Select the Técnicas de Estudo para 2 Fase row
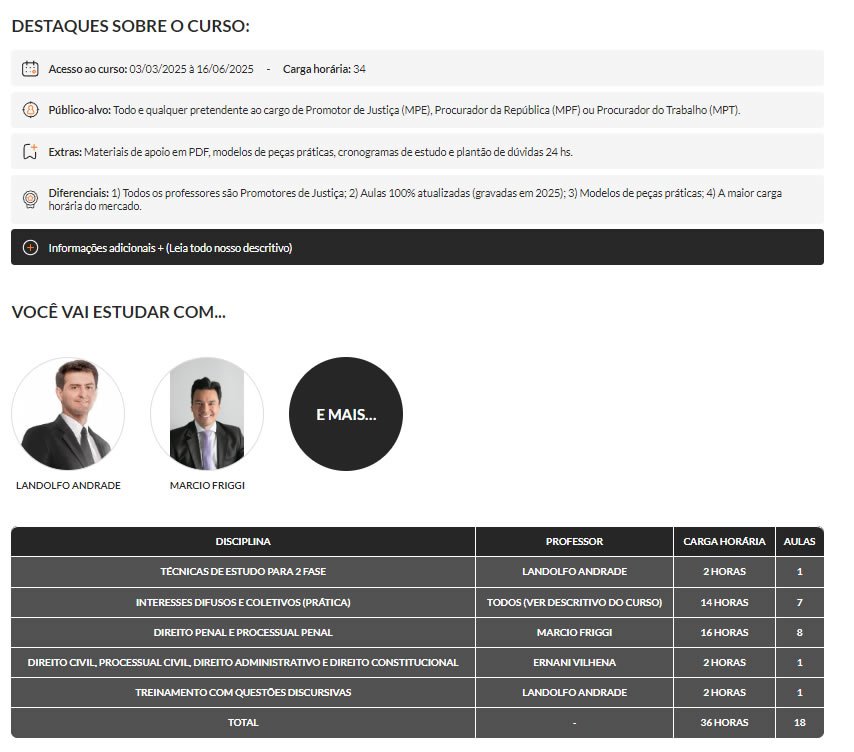This screenshot has width=854, height=752. coord(243,572)
